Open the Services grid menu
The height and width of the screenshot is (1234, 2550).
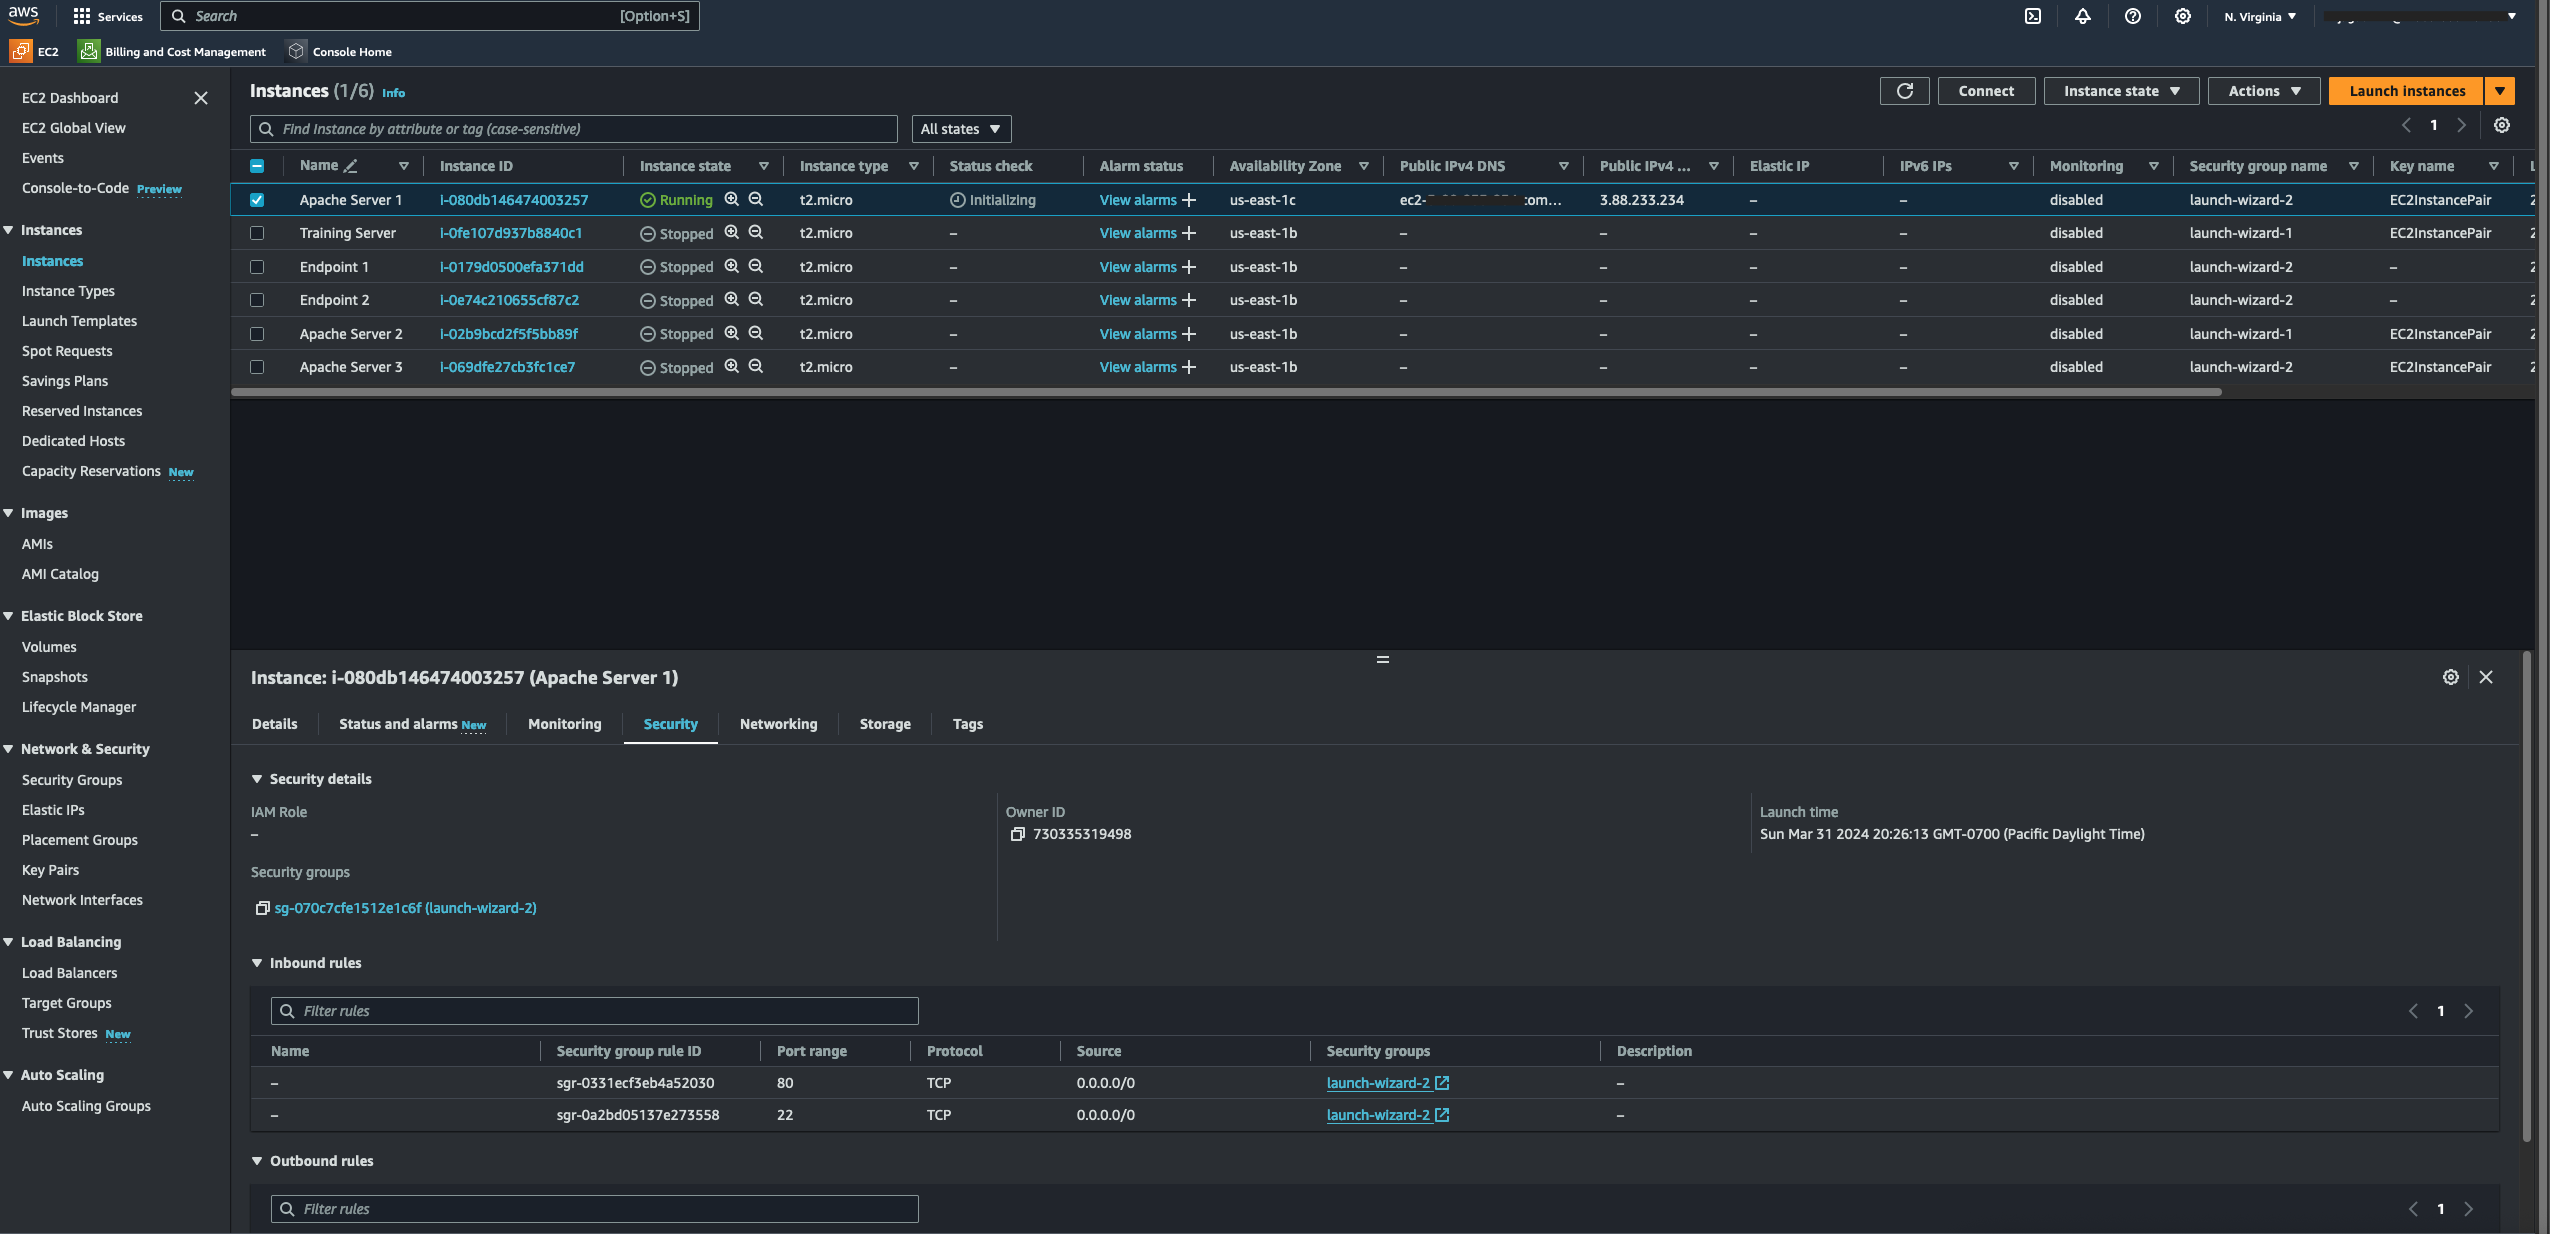click(x=108, y=16)
